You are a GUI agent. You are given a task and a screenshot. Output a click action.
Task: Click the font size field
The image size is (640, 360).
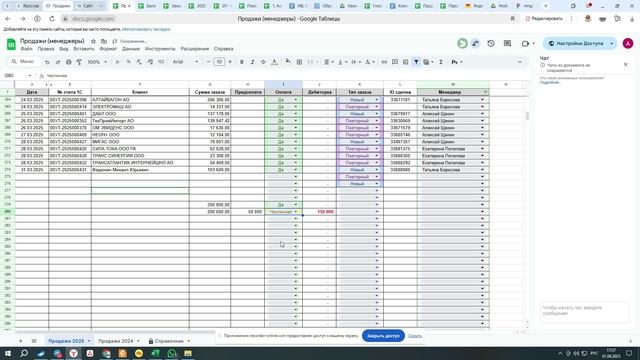click(219, 62)
